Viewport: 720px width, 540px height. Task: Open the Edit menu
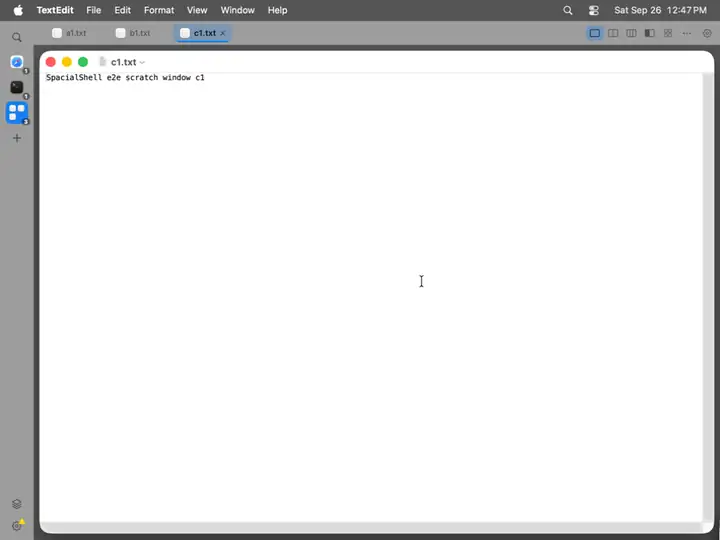pyautogui.click(x=123, y=10)
